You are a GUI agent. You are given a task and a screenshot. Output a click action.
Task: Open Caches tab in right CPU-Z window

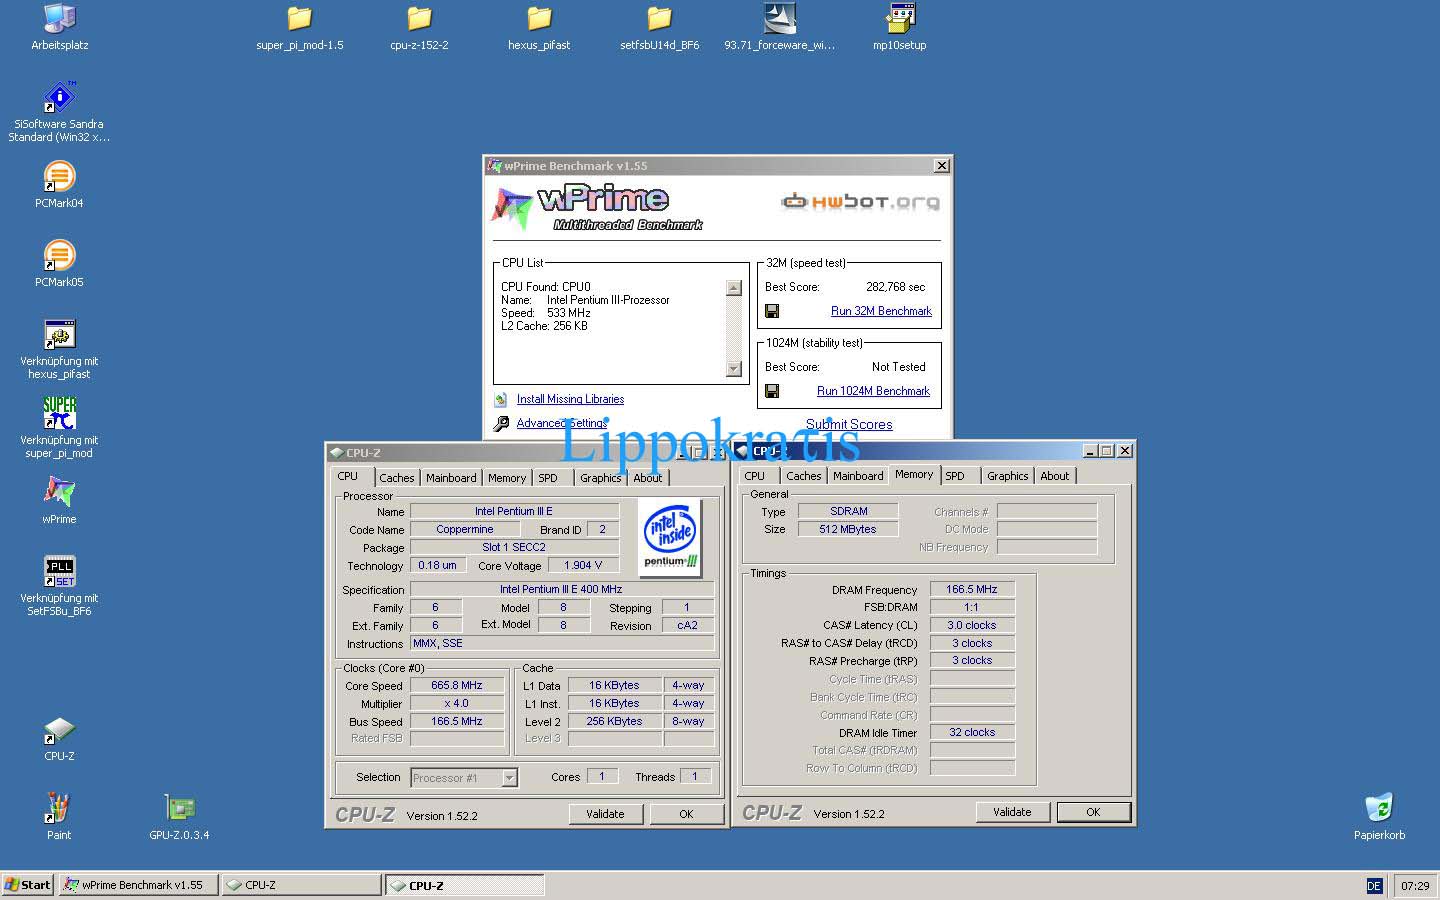click(x=803, y=476)
